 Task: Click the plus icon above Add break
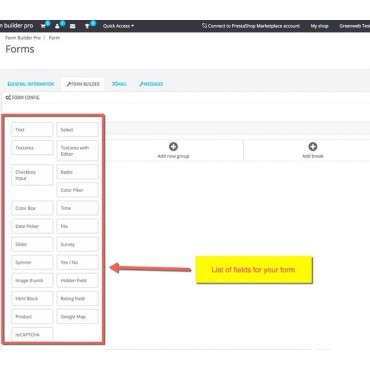(313, 146)
